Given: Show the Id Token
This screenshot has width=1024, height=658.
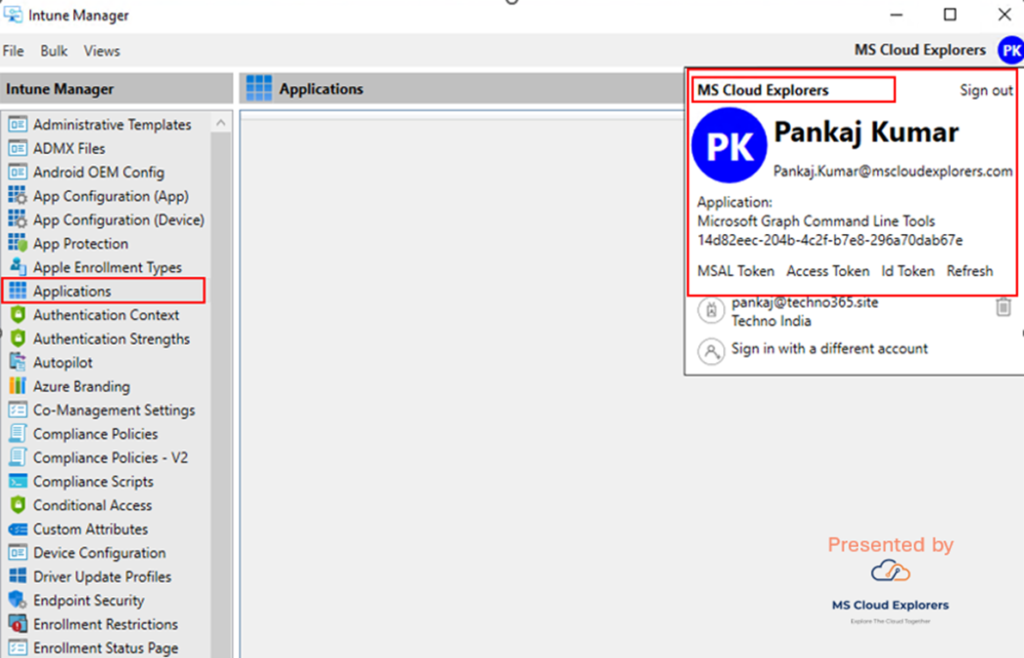Looking at the screenshot, I should (x=908, y=271).
